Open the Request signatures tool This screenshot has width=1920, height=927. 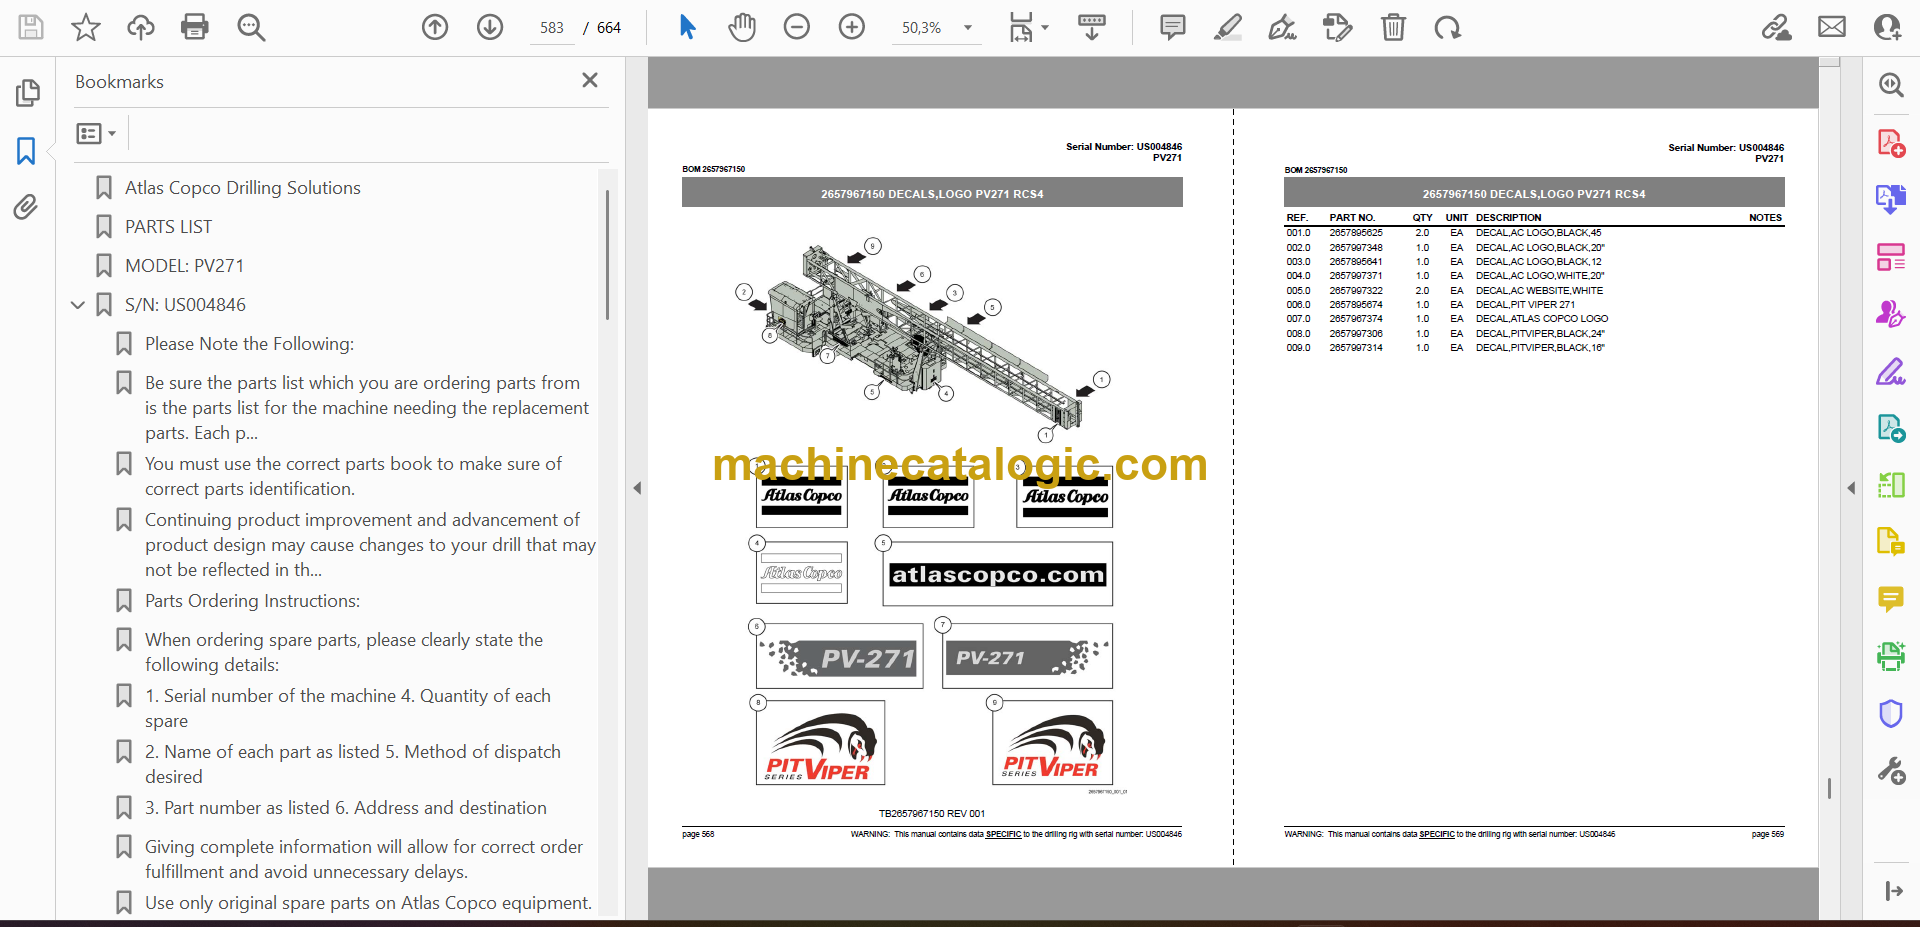(x=1891, y=314)
